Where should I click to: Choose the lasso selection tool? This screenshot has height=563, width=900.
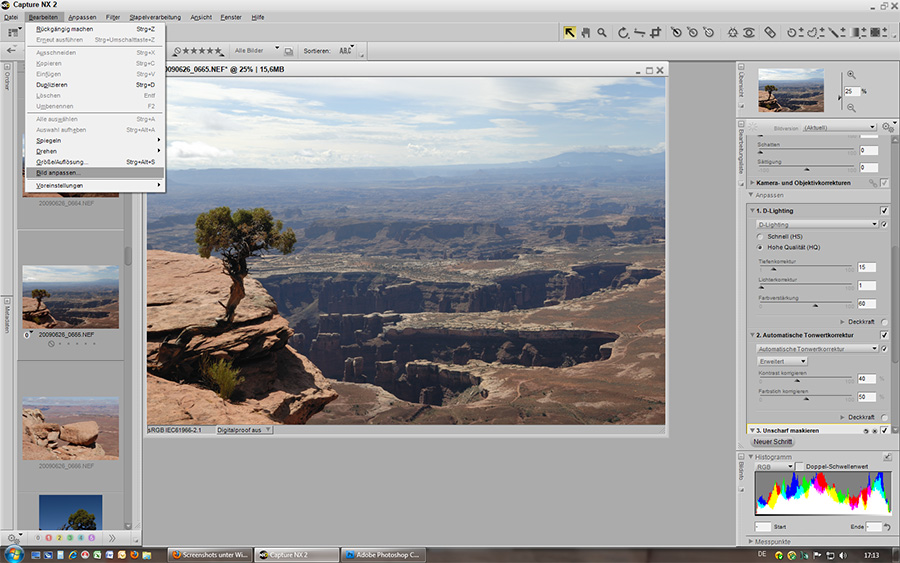(815, 33)
